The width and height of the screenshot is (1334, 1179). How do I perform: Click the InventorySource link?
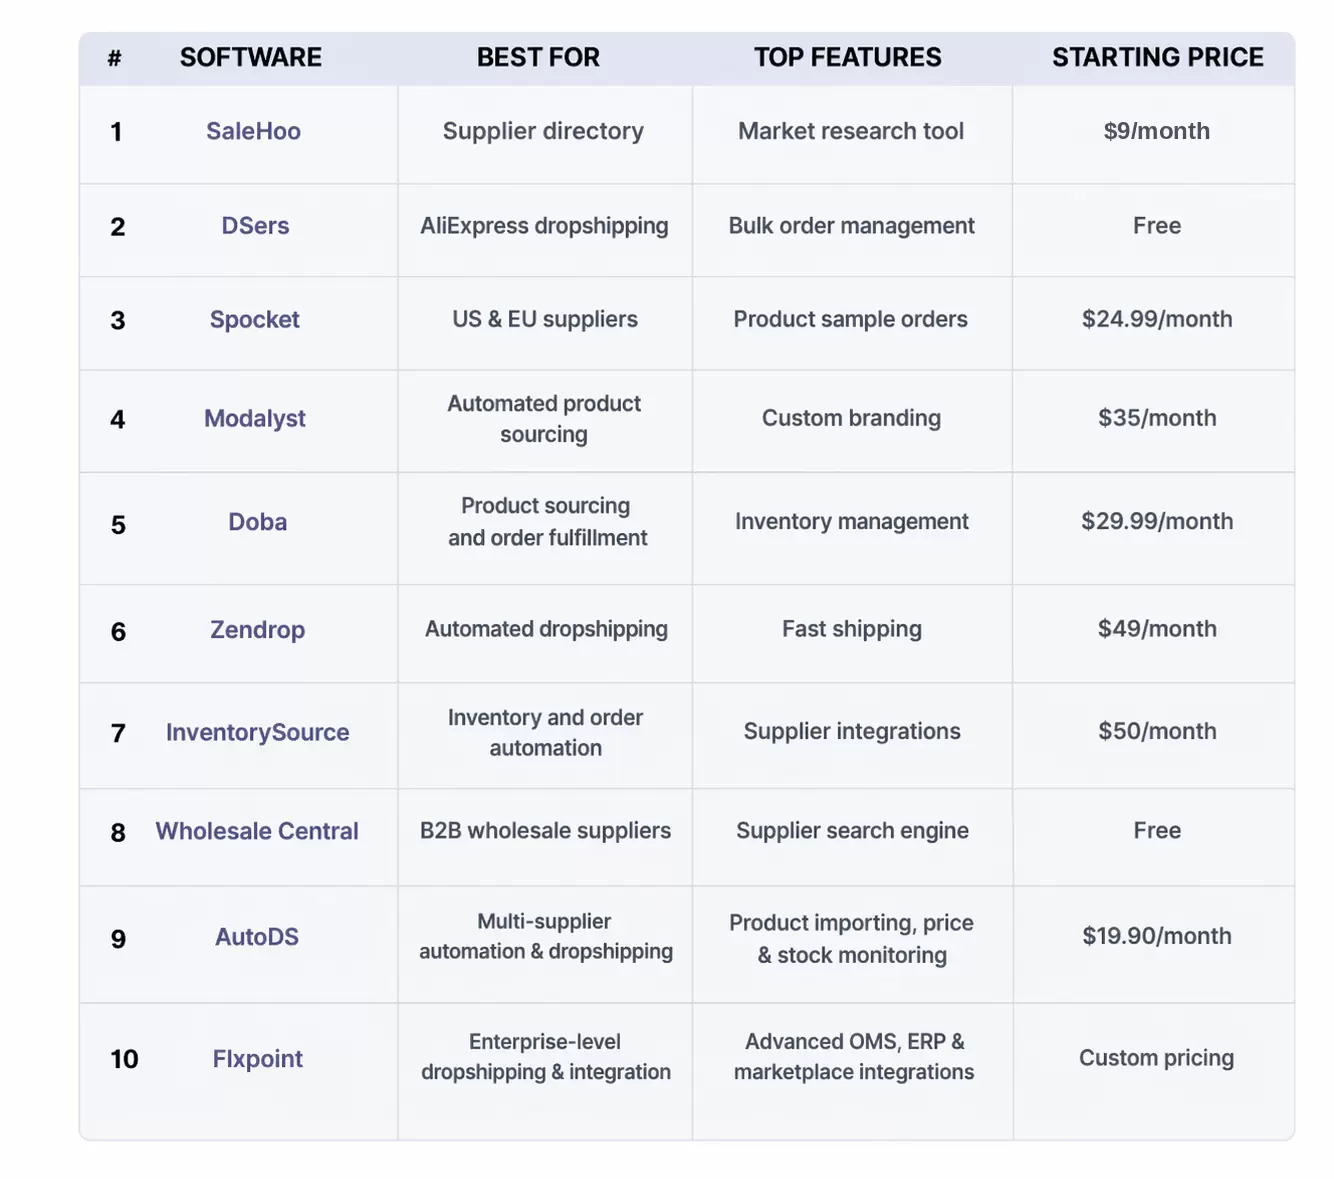pyautogui.click(x=257, y=733)
